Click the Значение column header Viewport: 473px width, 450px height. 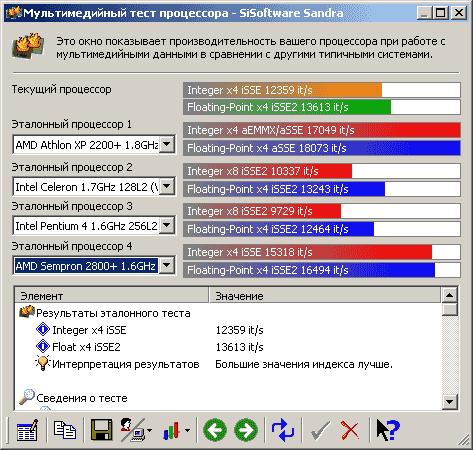tap(325, 296)
